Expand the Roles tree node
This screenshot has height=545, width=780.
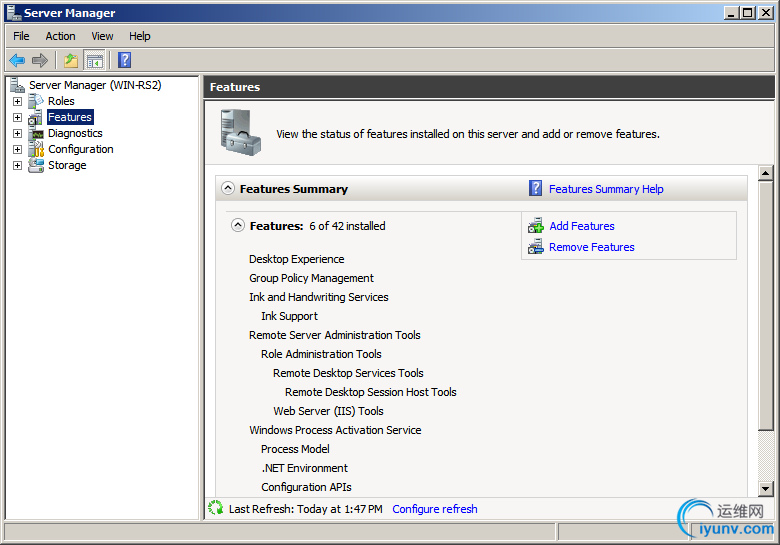pos(17,101)
